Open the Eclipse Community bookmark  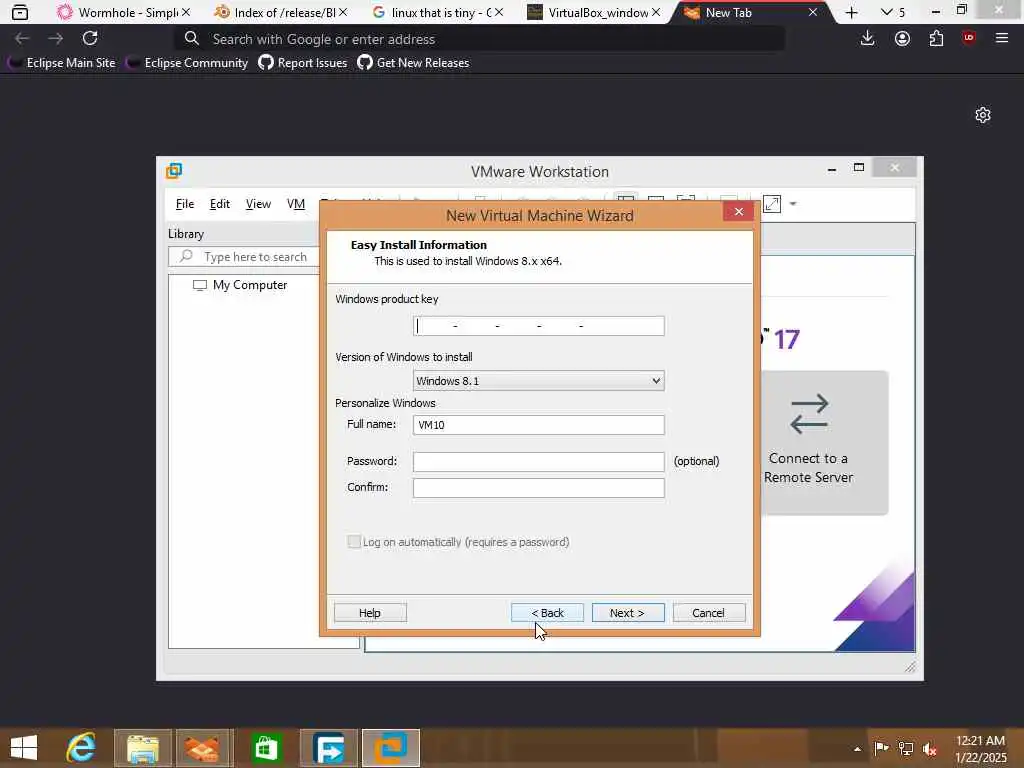187,63
